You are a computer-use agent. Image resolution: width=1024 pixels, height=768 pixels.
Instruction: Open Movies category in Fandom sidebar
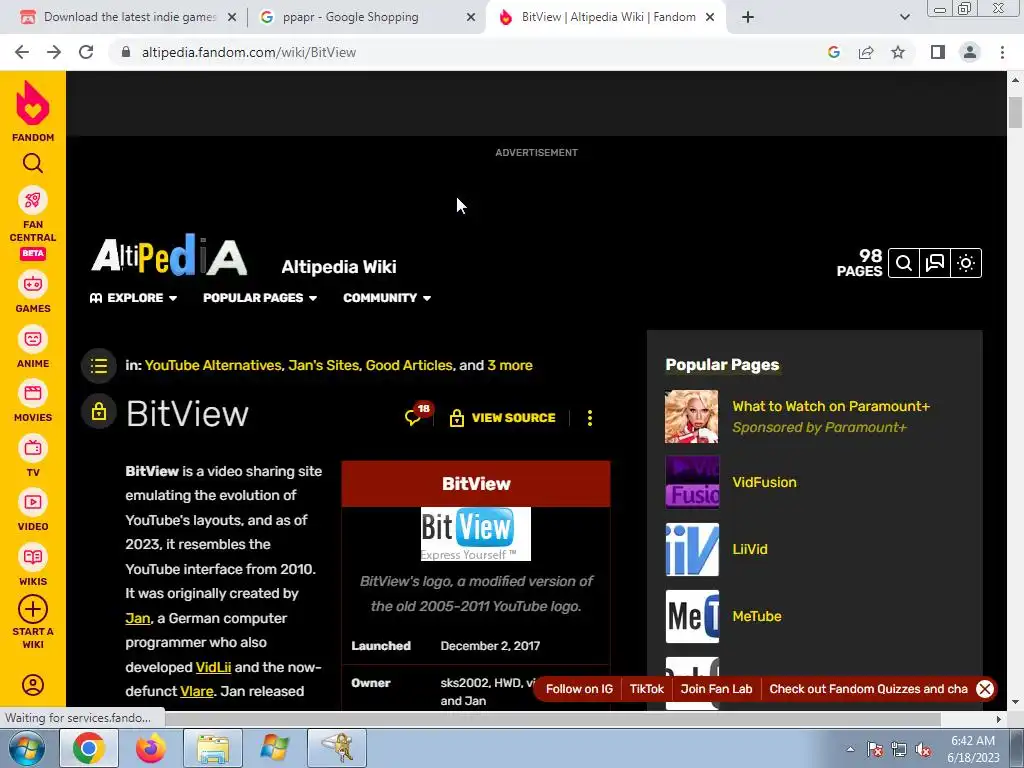pos(33,401)
